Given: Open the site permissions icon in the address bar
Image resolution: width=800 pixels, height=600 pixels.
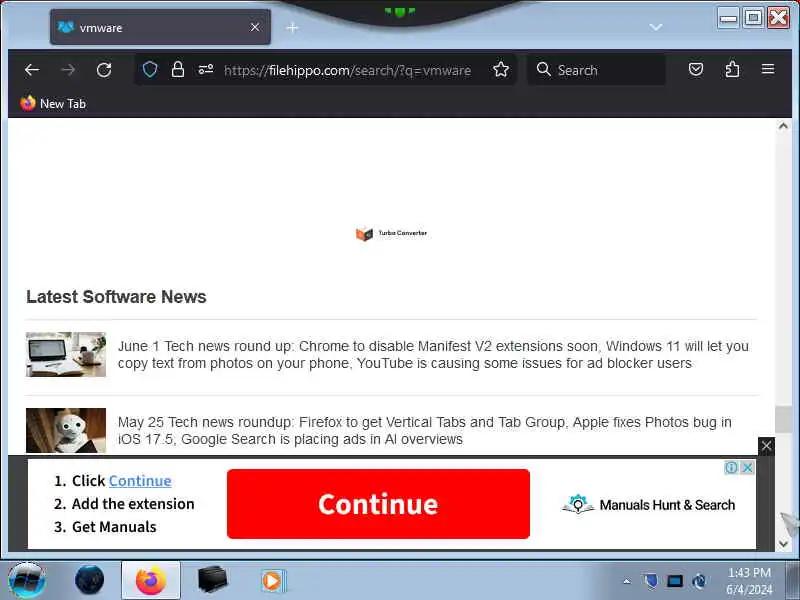Looking at the screenshot, I should click(x=206, y=69).
